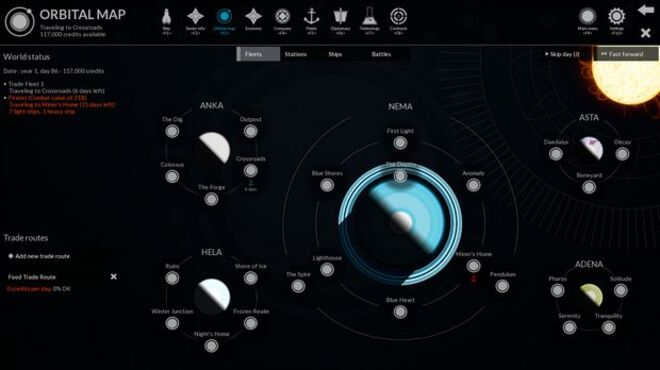Screen dimensions: 660x370
Task: Delete the Food Trade Route
Action: coord(113,277)
